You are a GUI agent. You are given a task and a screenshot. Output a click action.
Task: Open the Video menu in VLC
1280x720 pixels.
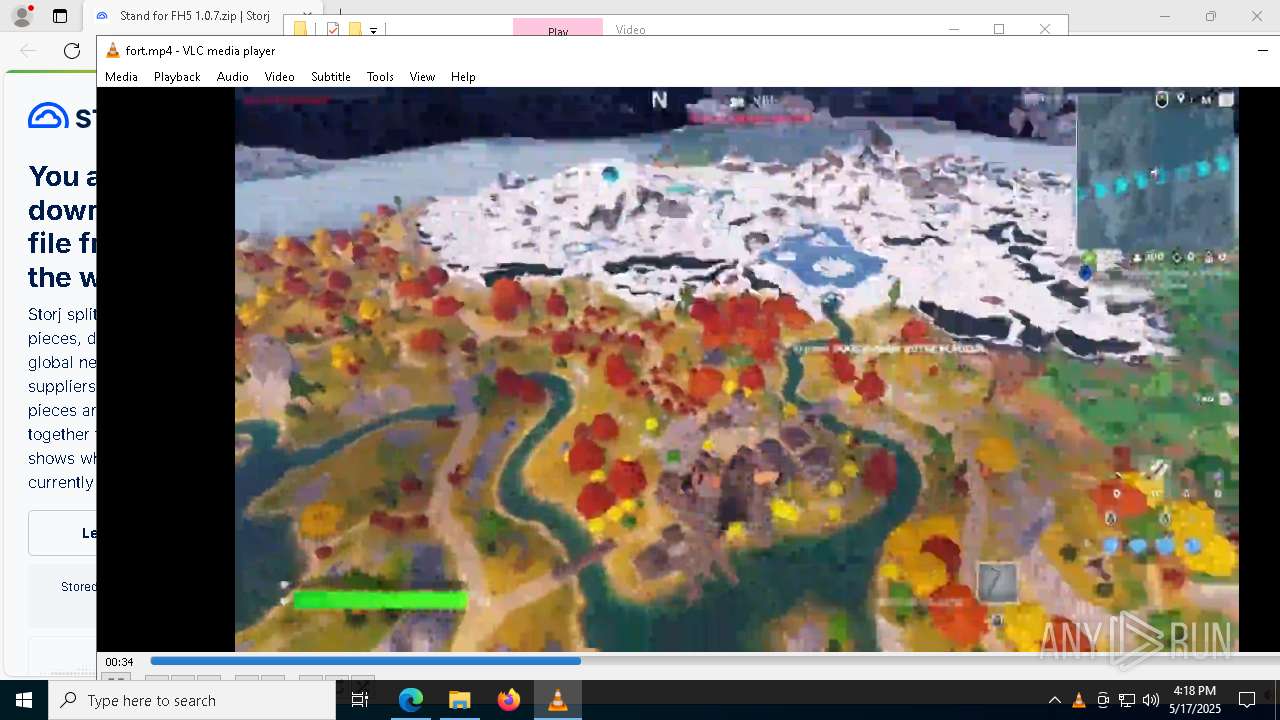pyautogui.click(x=279, y=77)
